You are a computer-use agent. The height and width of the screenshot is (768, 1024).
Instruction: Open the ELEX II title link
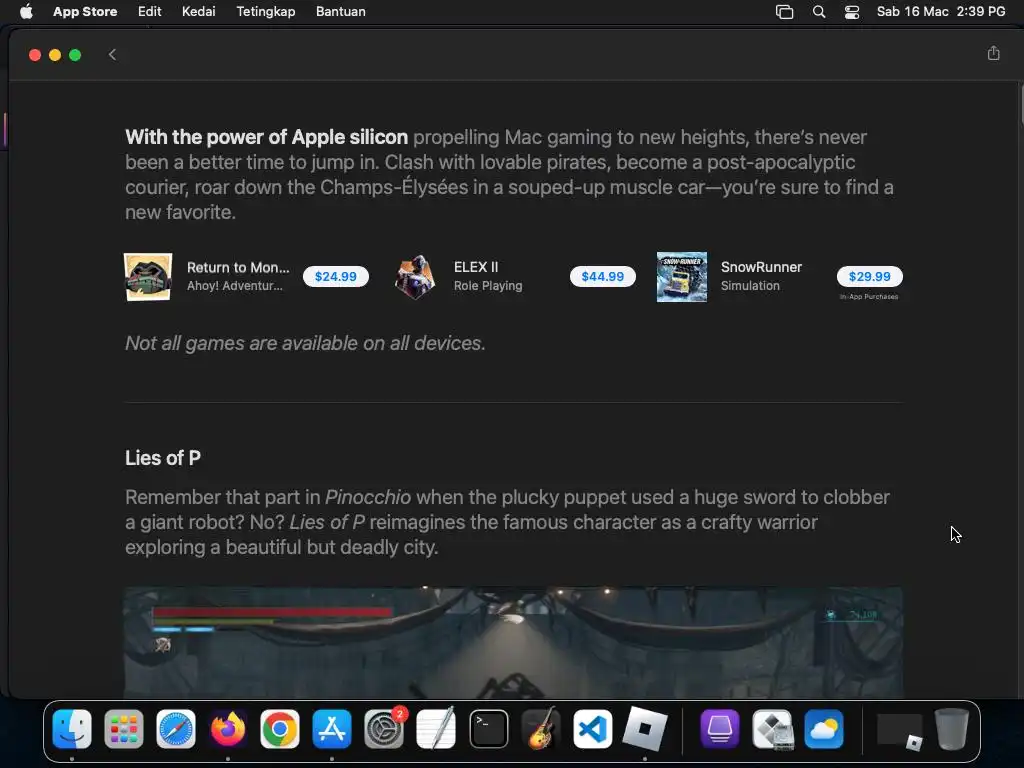(476, 267)
